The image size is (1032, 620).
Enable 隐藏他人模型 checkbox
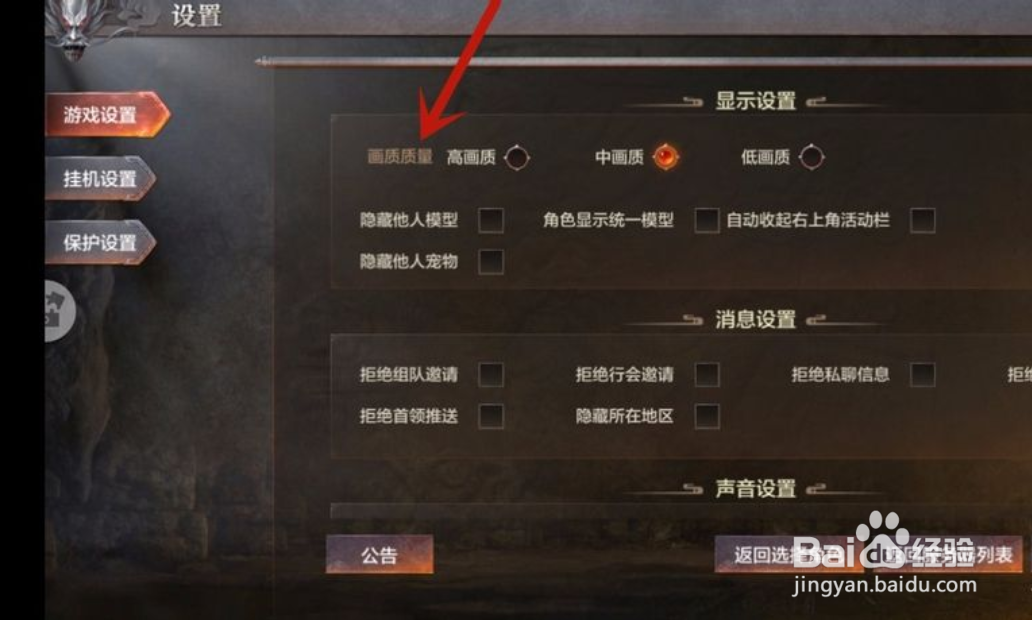pos(491,220)
